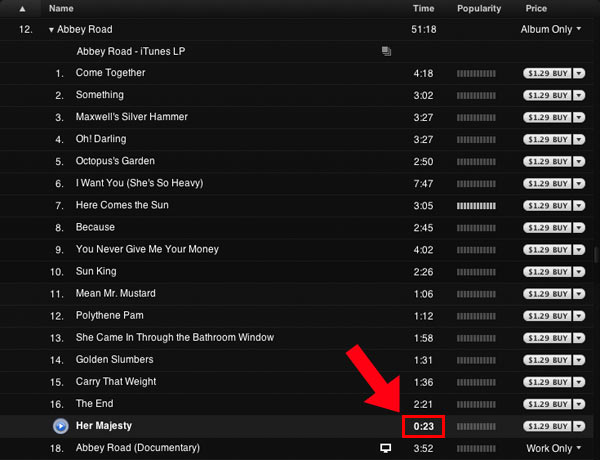Click the sort arrow in the first column header

point(23,8)
